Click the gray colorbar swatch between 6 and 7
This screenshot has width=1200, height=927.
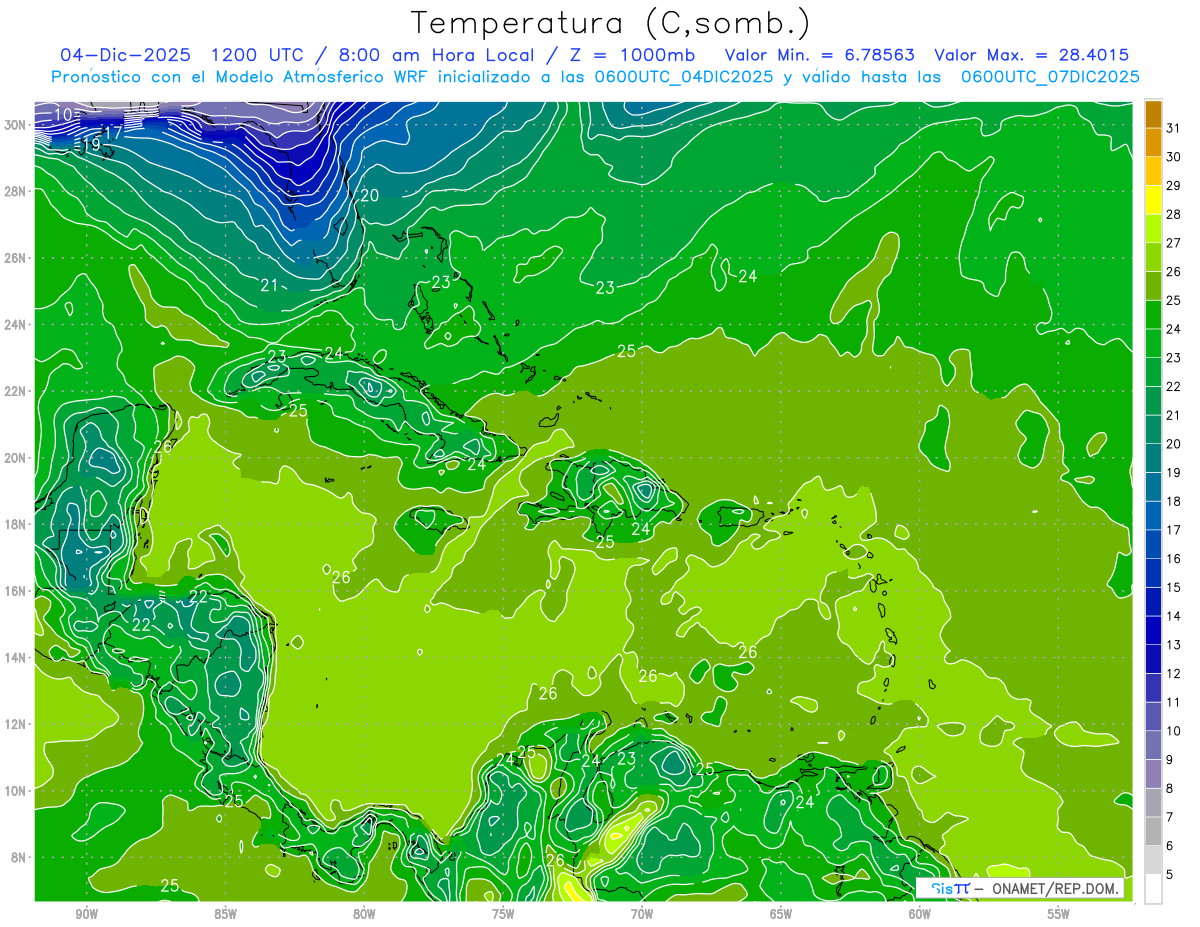1153,831
